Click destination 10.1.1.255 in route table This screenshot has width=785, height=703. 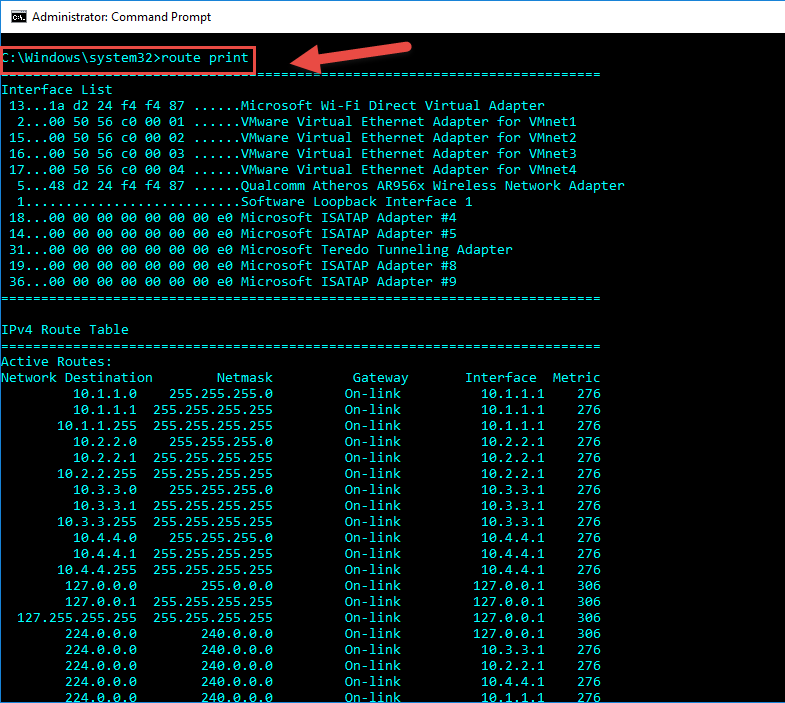click(97, 426)
